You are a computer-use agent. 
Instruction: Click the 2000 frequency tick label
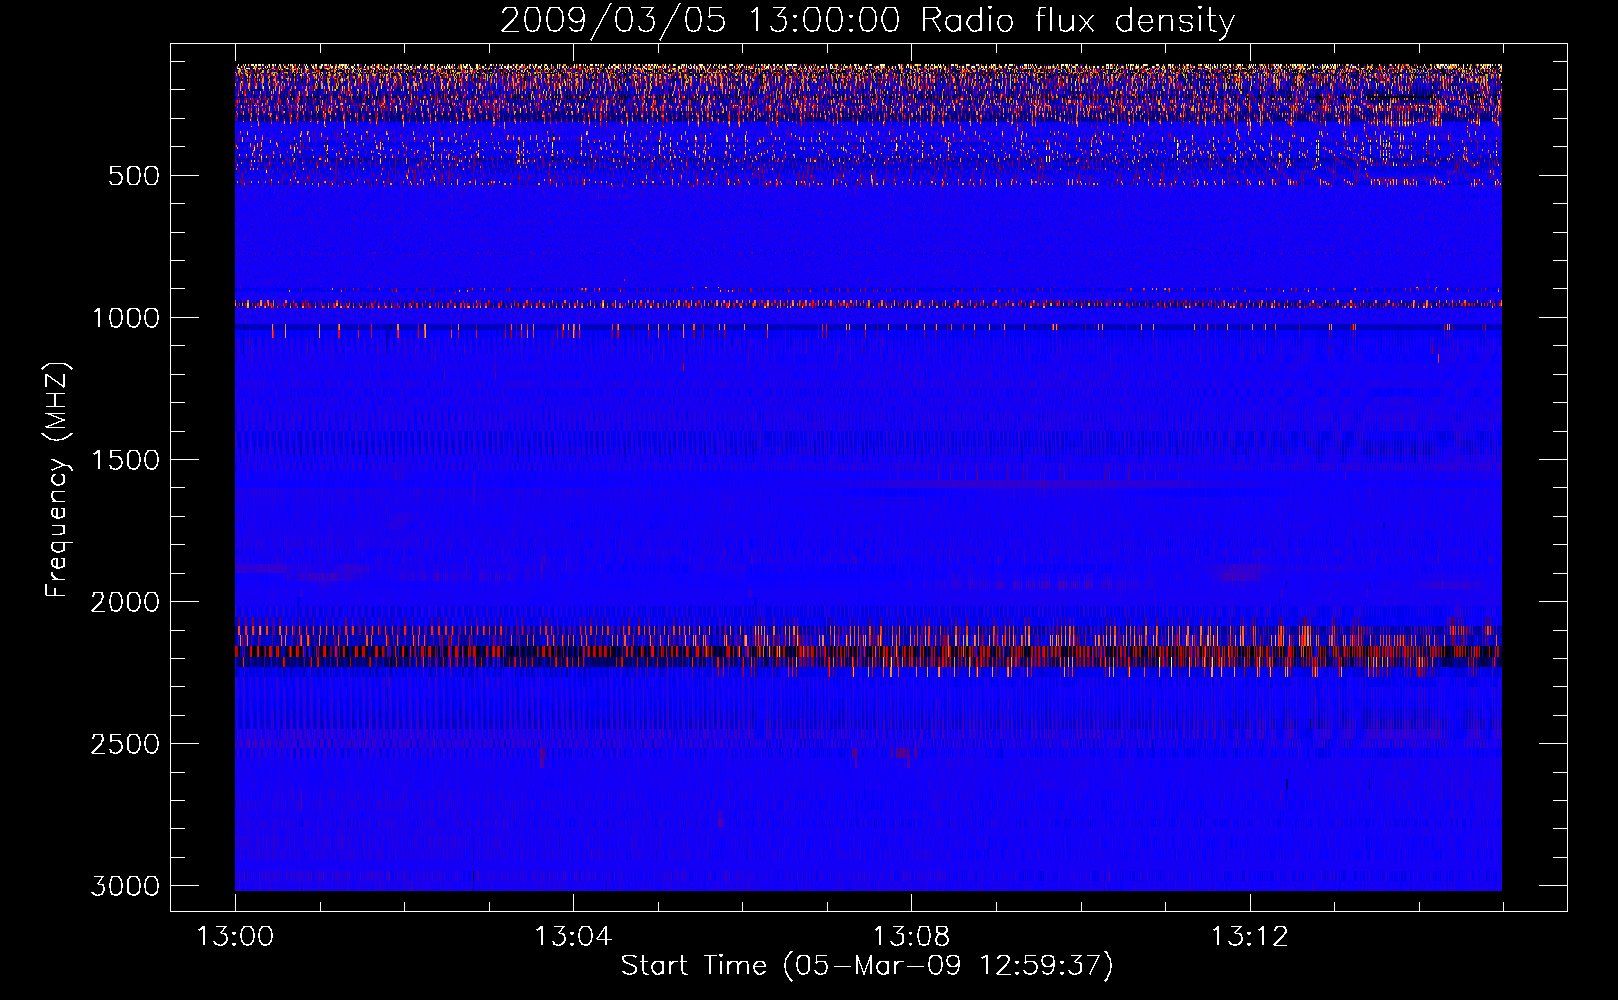pos(125,602)
